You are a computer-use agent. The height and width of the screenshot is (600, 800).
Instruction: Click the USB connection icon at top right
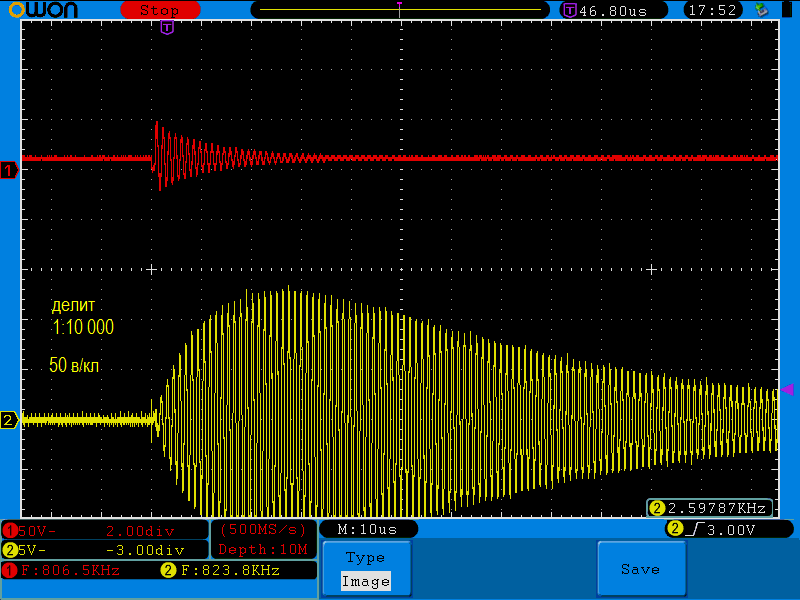coord(762,10)
